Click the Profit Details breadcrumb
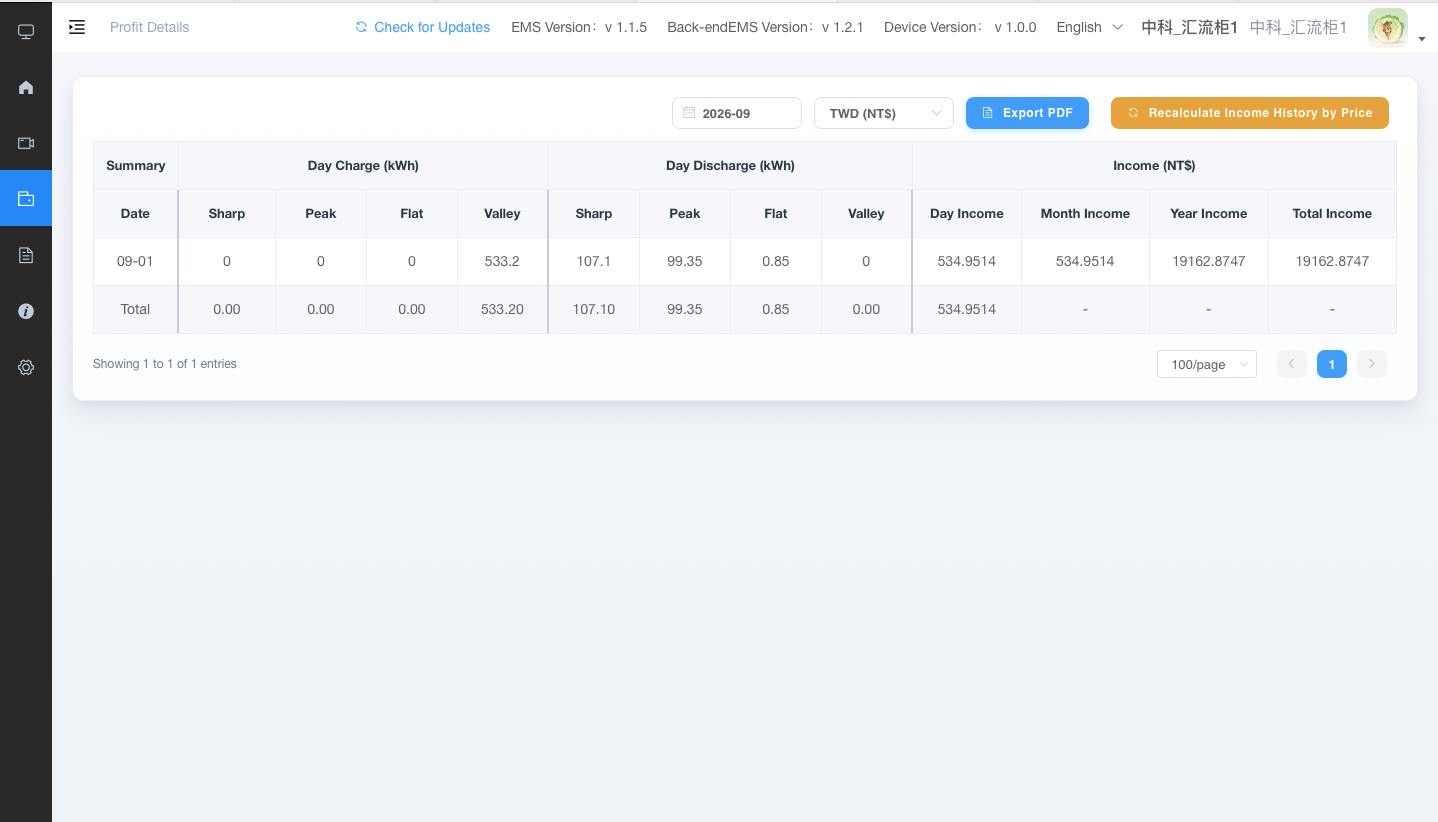The width and height of the screenshot is (1438, 822). tap(149, 27)
